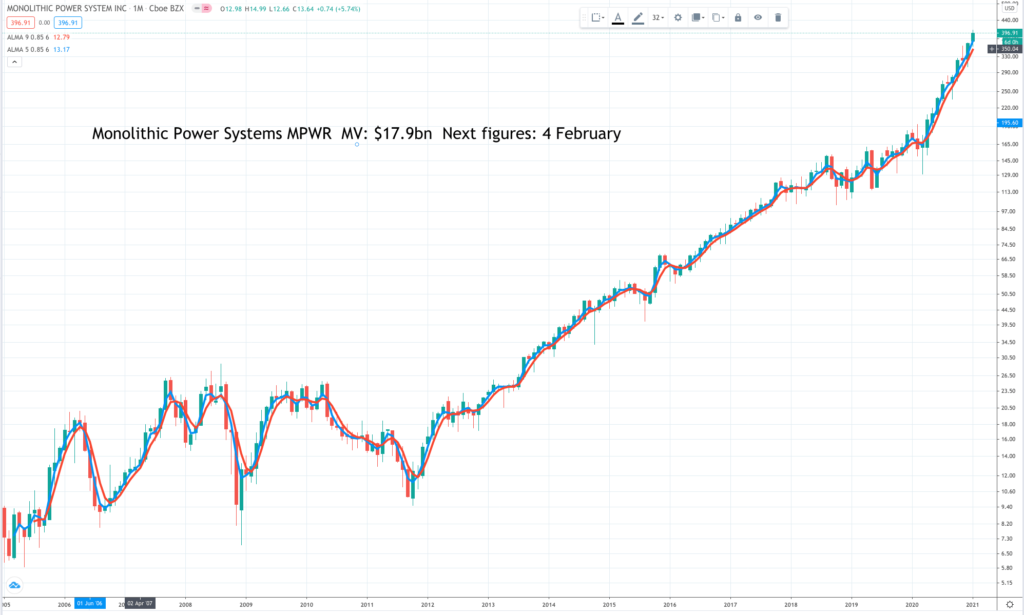Viewport: 1024px width, 615px height.
Task: Select the Monolithic Power Systems MPWR text annotation
Action: 356,133
